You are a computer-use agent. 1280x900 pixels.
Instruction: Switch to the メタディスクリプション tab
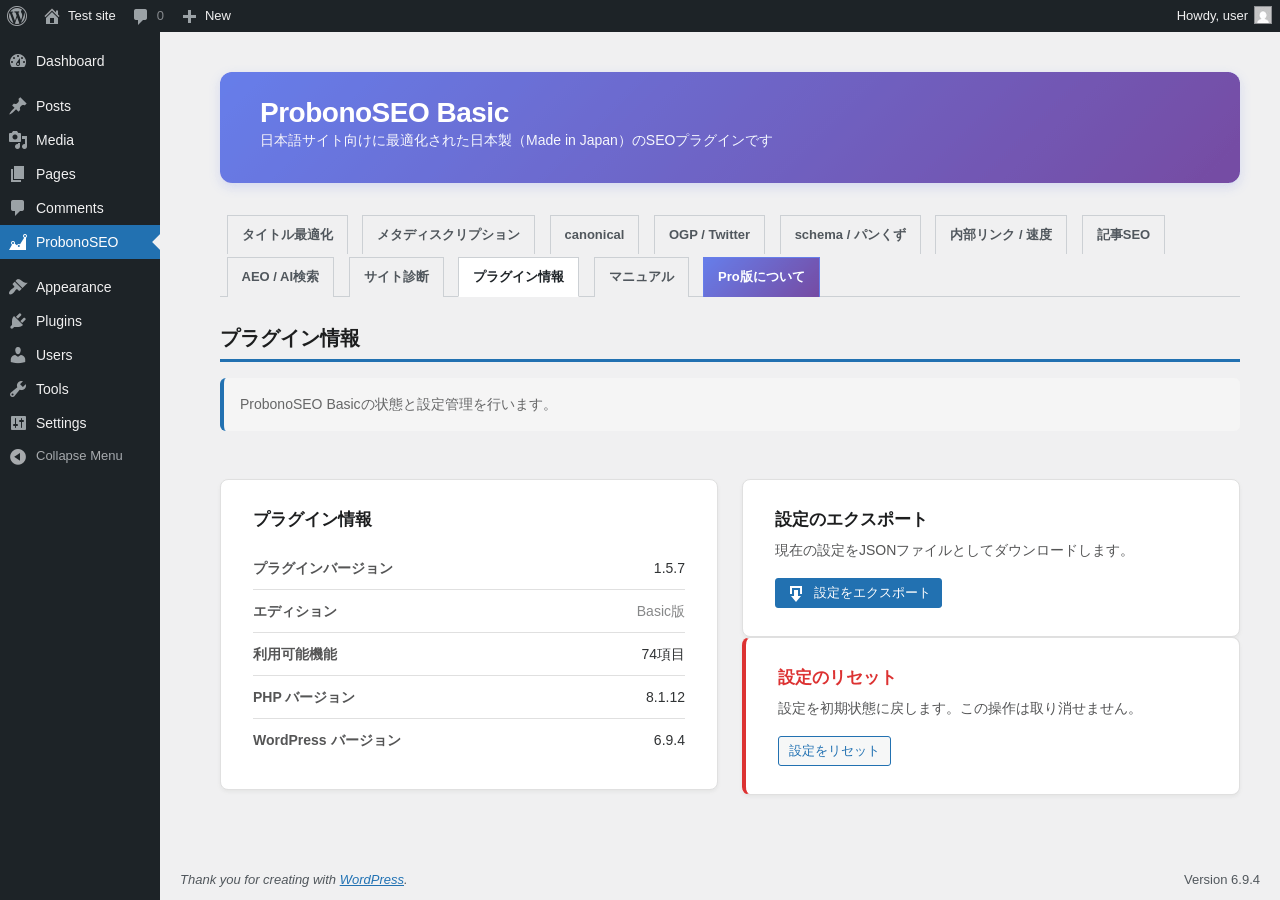click(448, 235)
